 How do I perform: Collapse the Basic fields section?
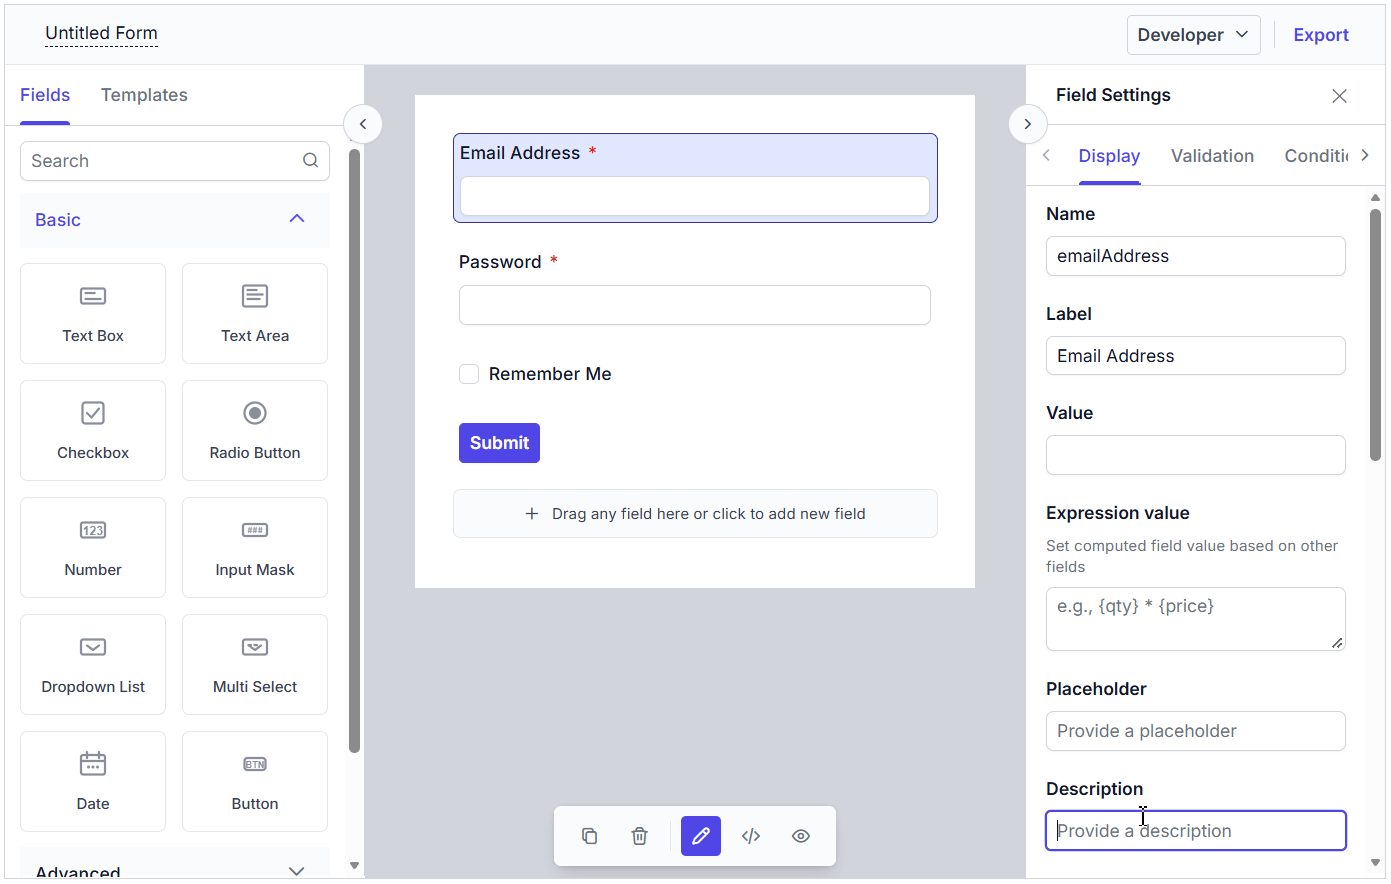175,220
